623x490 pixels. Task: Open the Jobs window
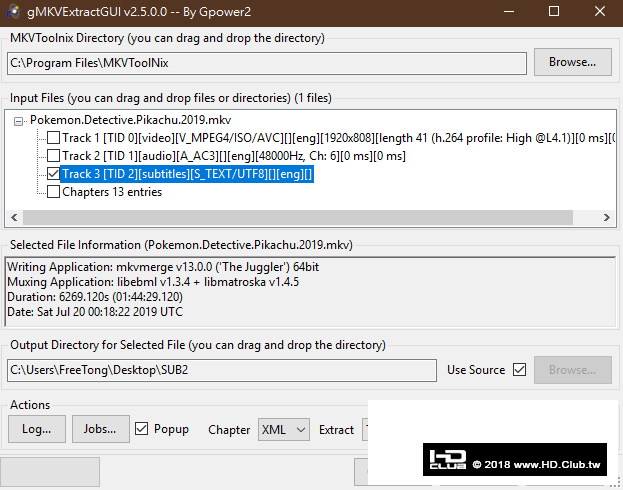pyautogui.click(x=101, y=429)
